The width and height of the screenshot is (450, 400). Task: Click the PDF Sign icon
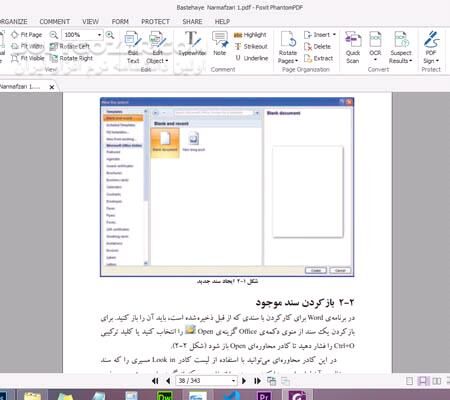[431, 39]
